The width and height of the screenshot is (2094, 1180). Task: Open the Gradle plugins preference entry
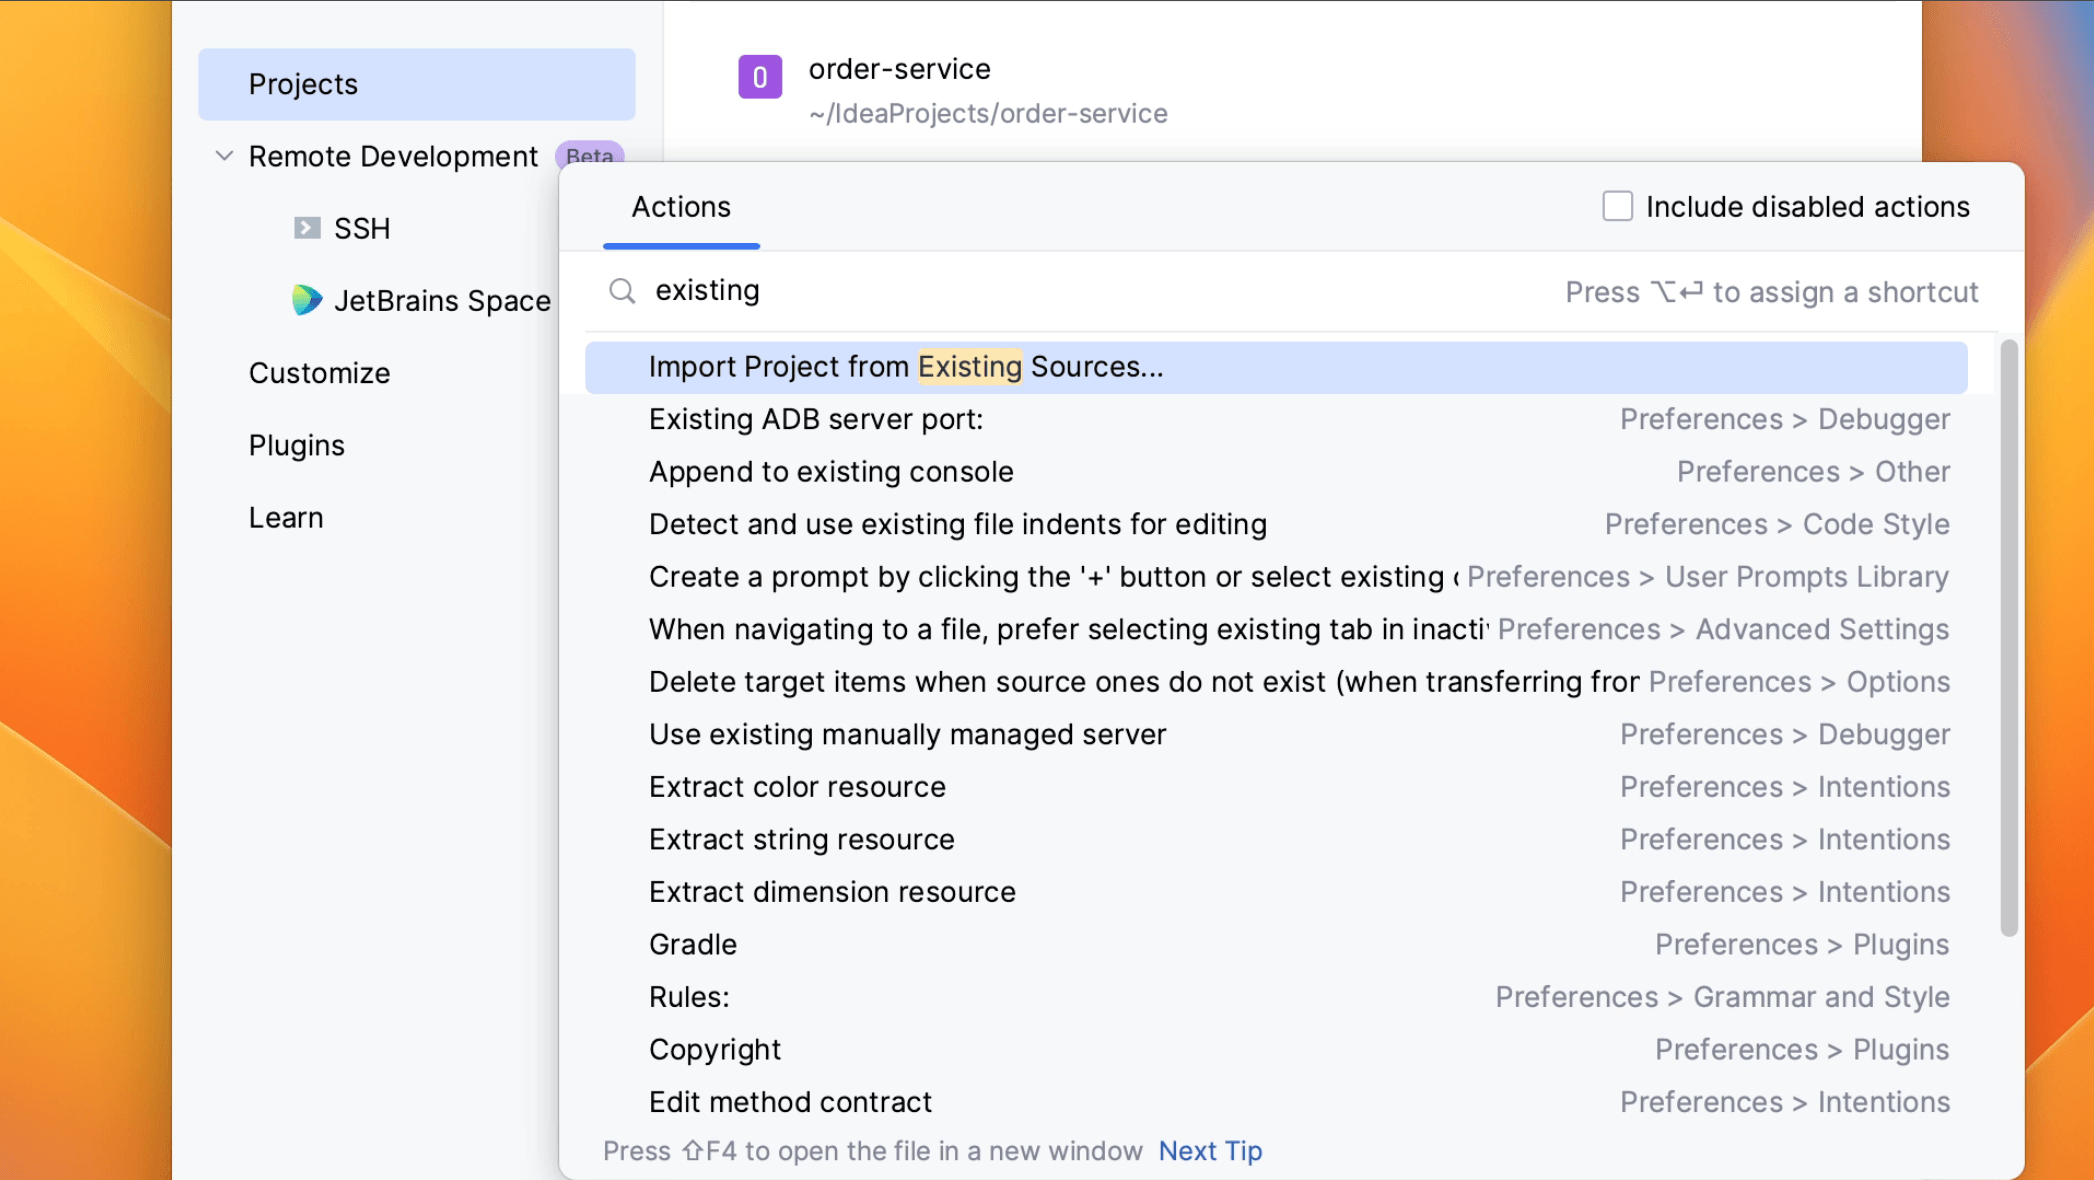pyautogui.click(x=692, y=943)
